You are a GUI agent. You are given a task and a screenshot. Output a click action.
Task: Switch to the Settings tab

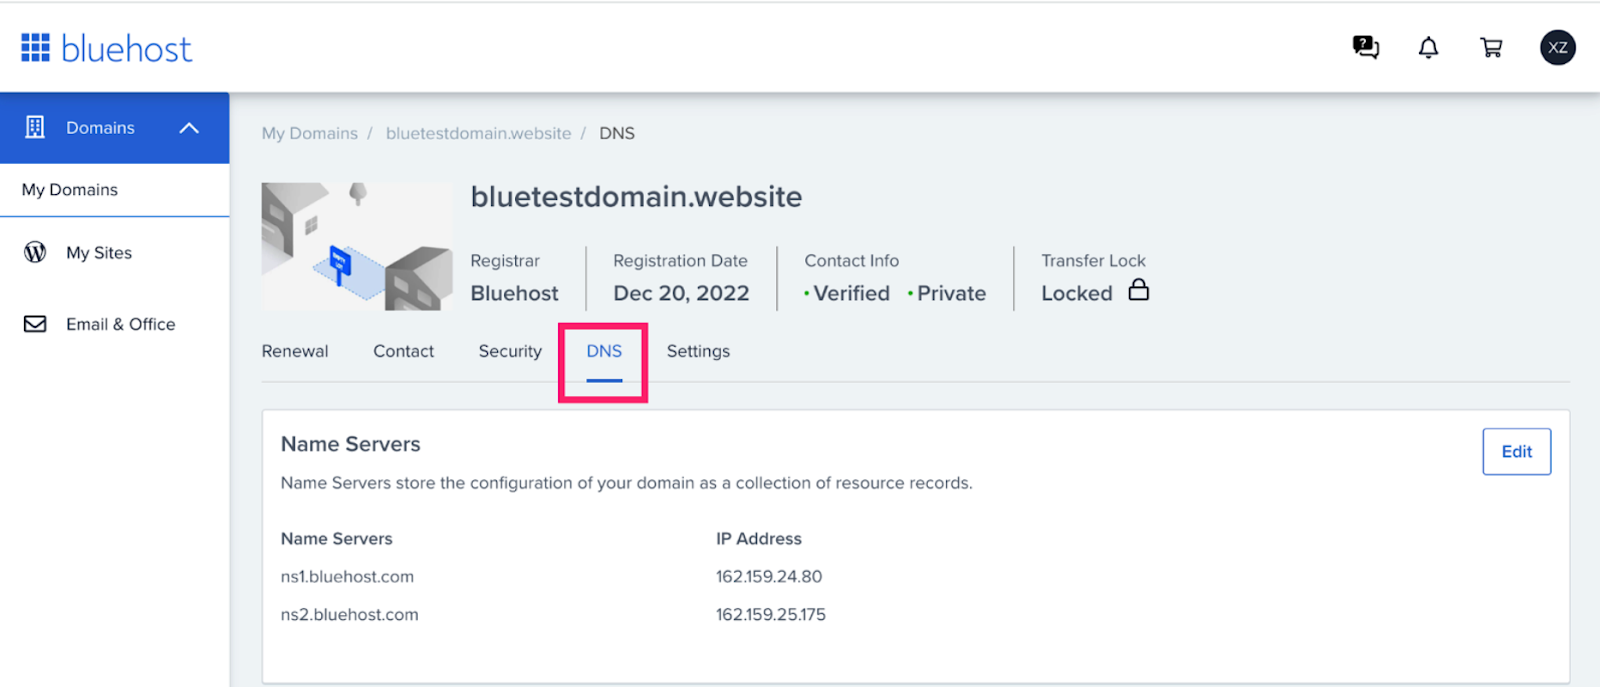pos(698,351)
